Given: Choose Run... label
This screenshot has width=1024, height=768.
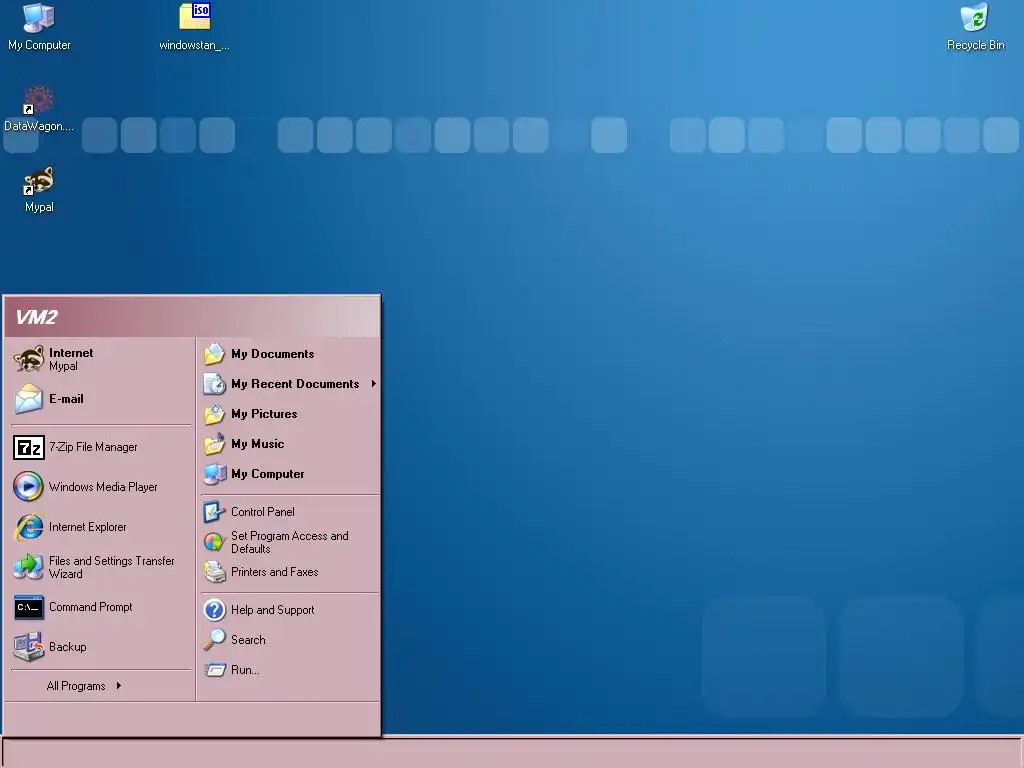Looking at the screenshot, I should [245, 670].
